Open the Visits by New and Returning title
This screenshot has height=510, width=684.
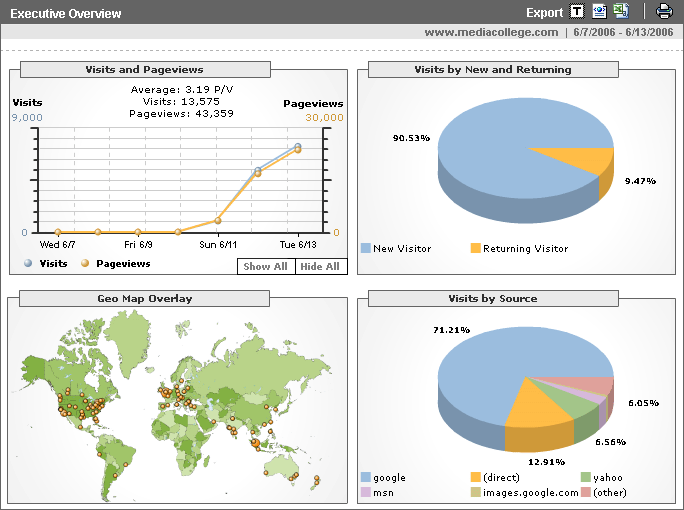[493, 69]
